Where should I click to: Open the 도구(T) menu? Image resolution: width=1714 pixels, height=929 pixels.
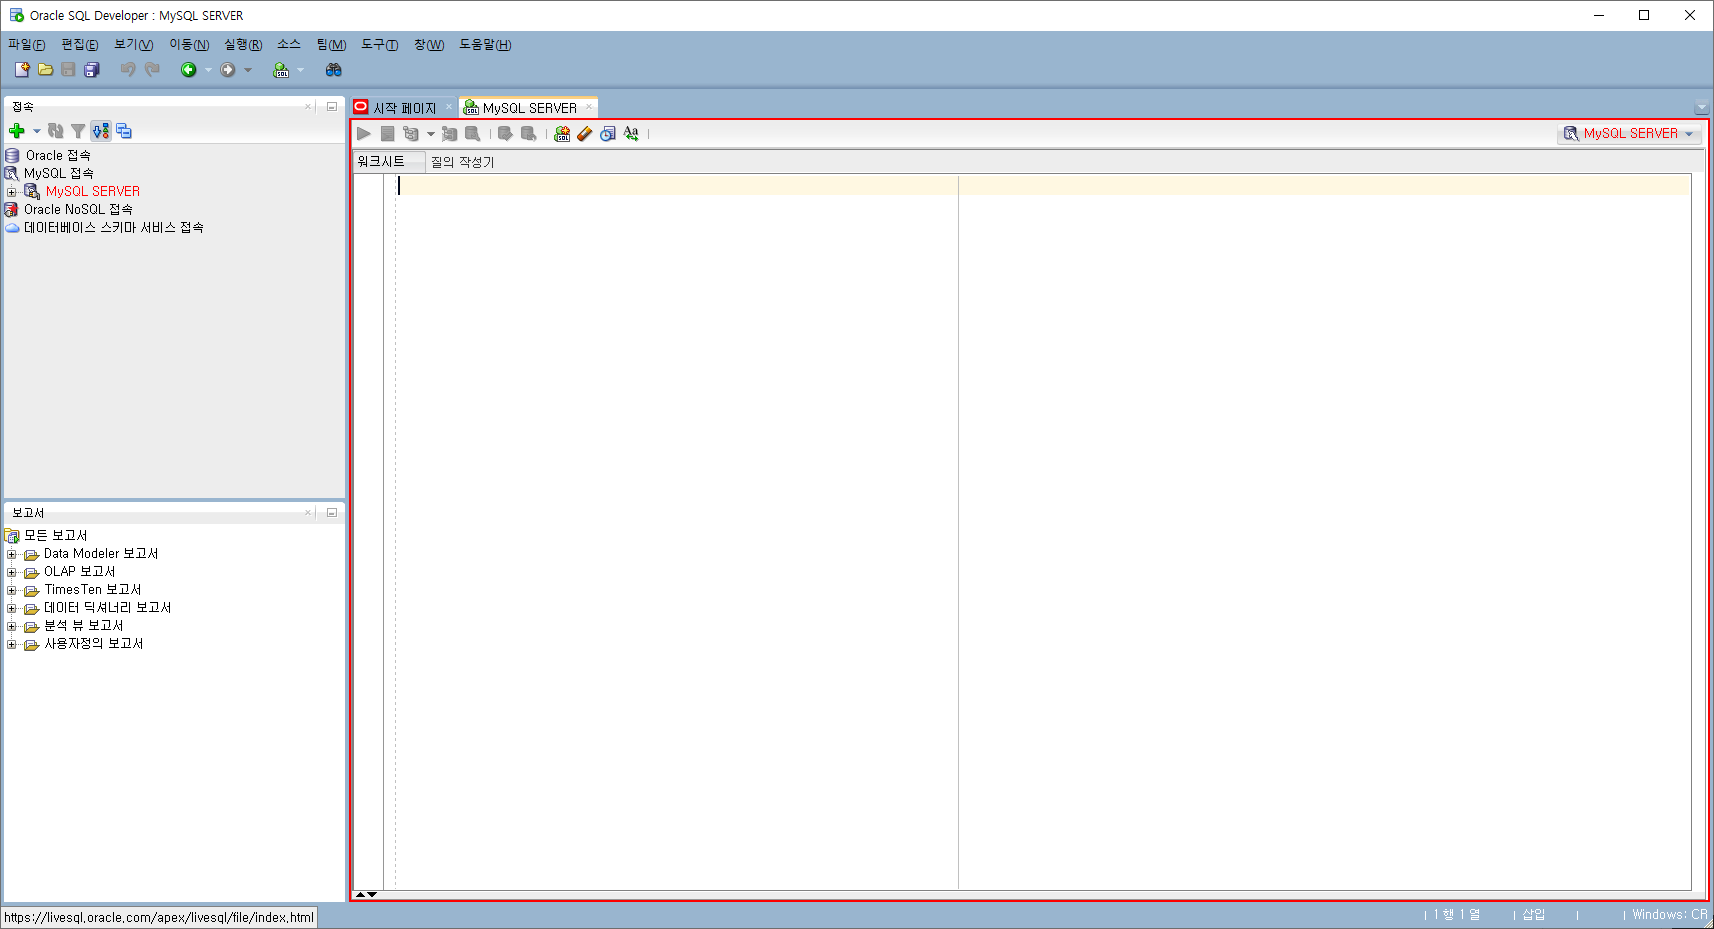(x=379, y=45)
